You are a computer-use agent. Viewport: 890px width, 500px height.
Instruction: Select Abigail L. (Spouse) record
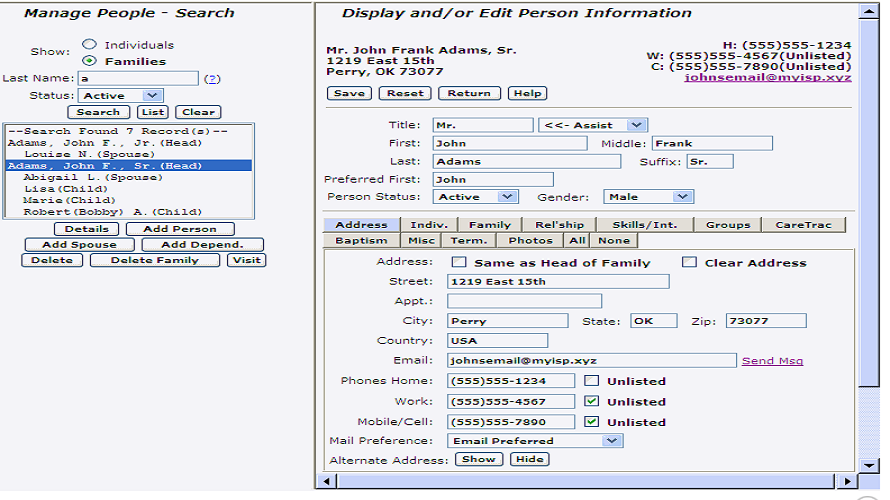(x=129, y=177)
